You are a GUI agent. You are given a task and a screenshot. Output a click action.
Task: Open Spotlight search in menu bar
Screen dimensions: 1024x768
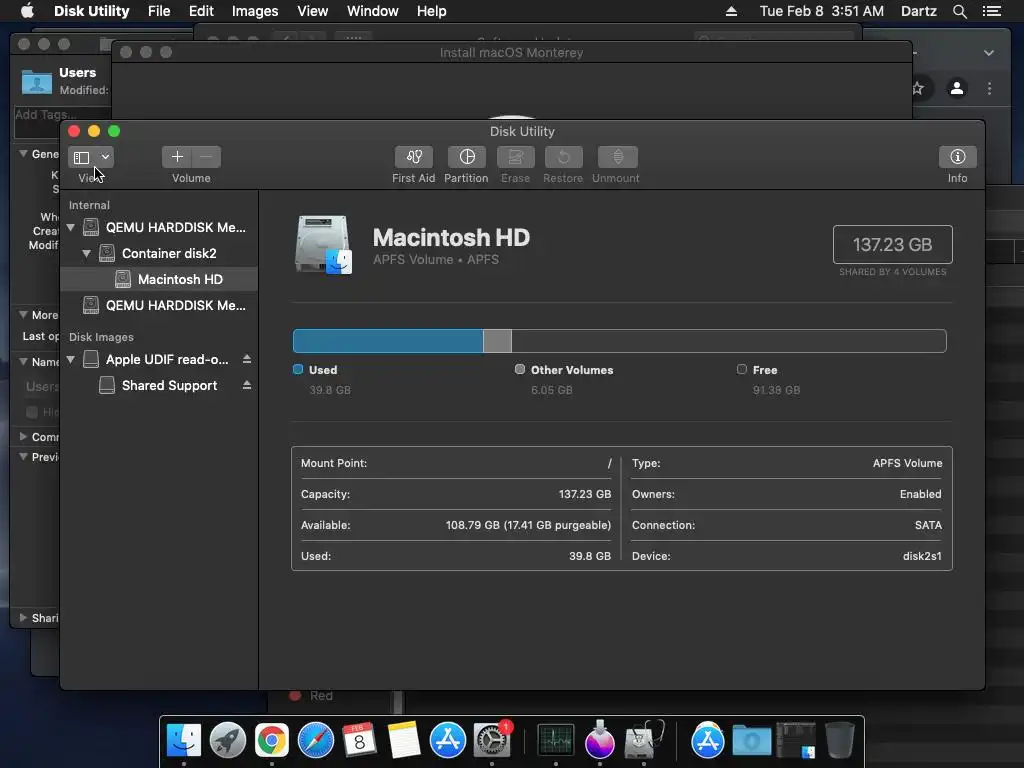click(959, 11)
